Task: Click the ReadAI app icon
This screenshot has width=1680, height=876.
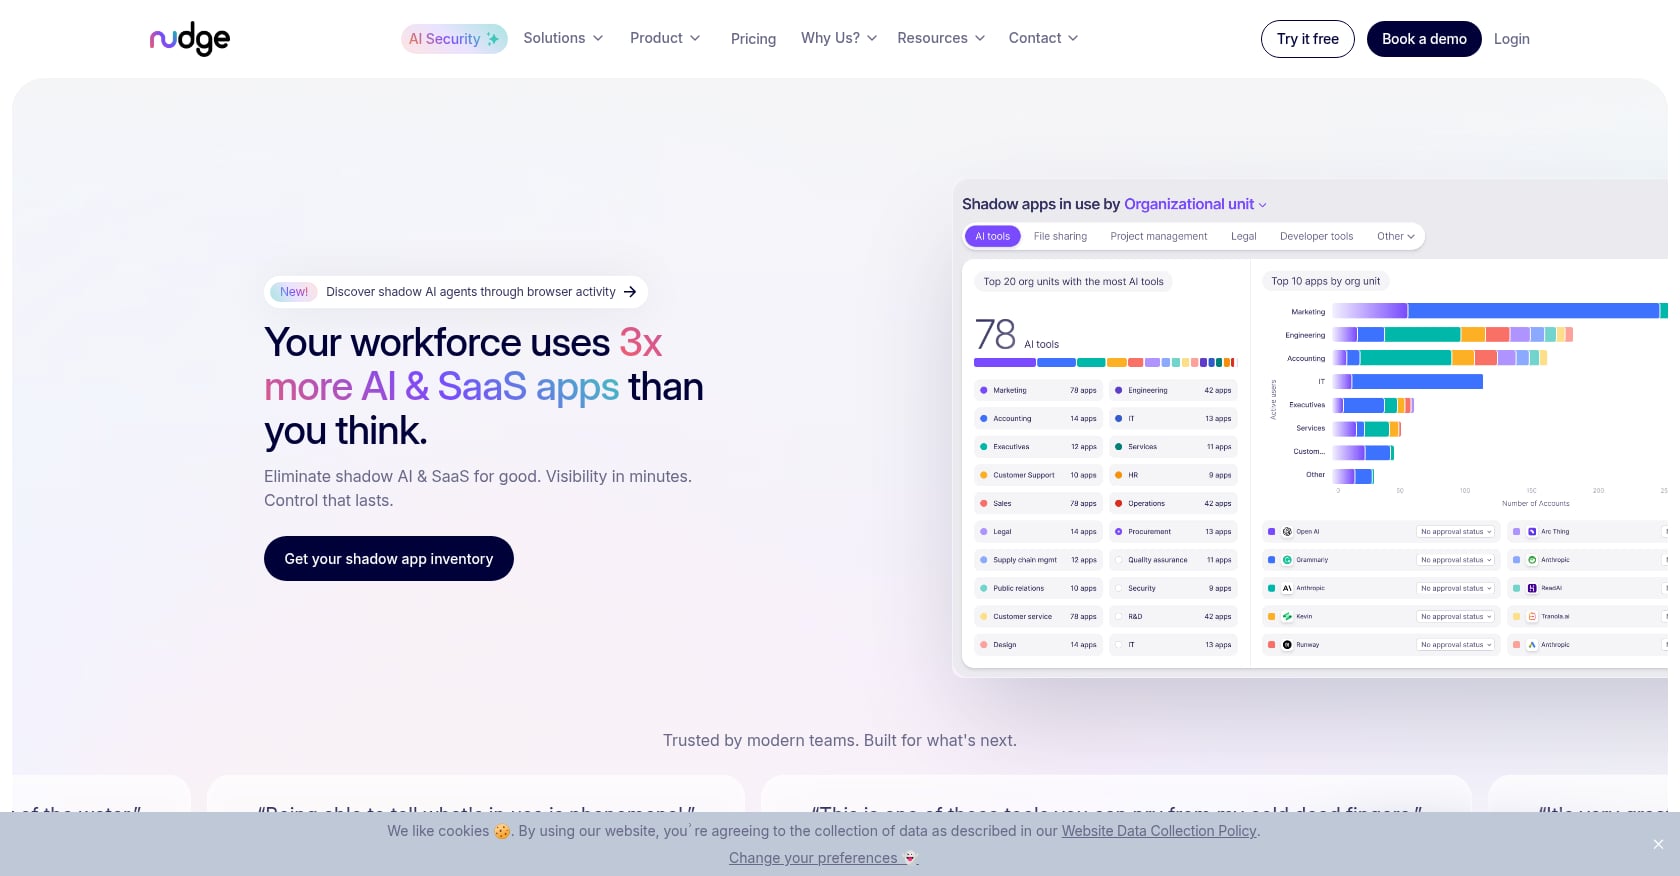Action: tap(1532, 588)
